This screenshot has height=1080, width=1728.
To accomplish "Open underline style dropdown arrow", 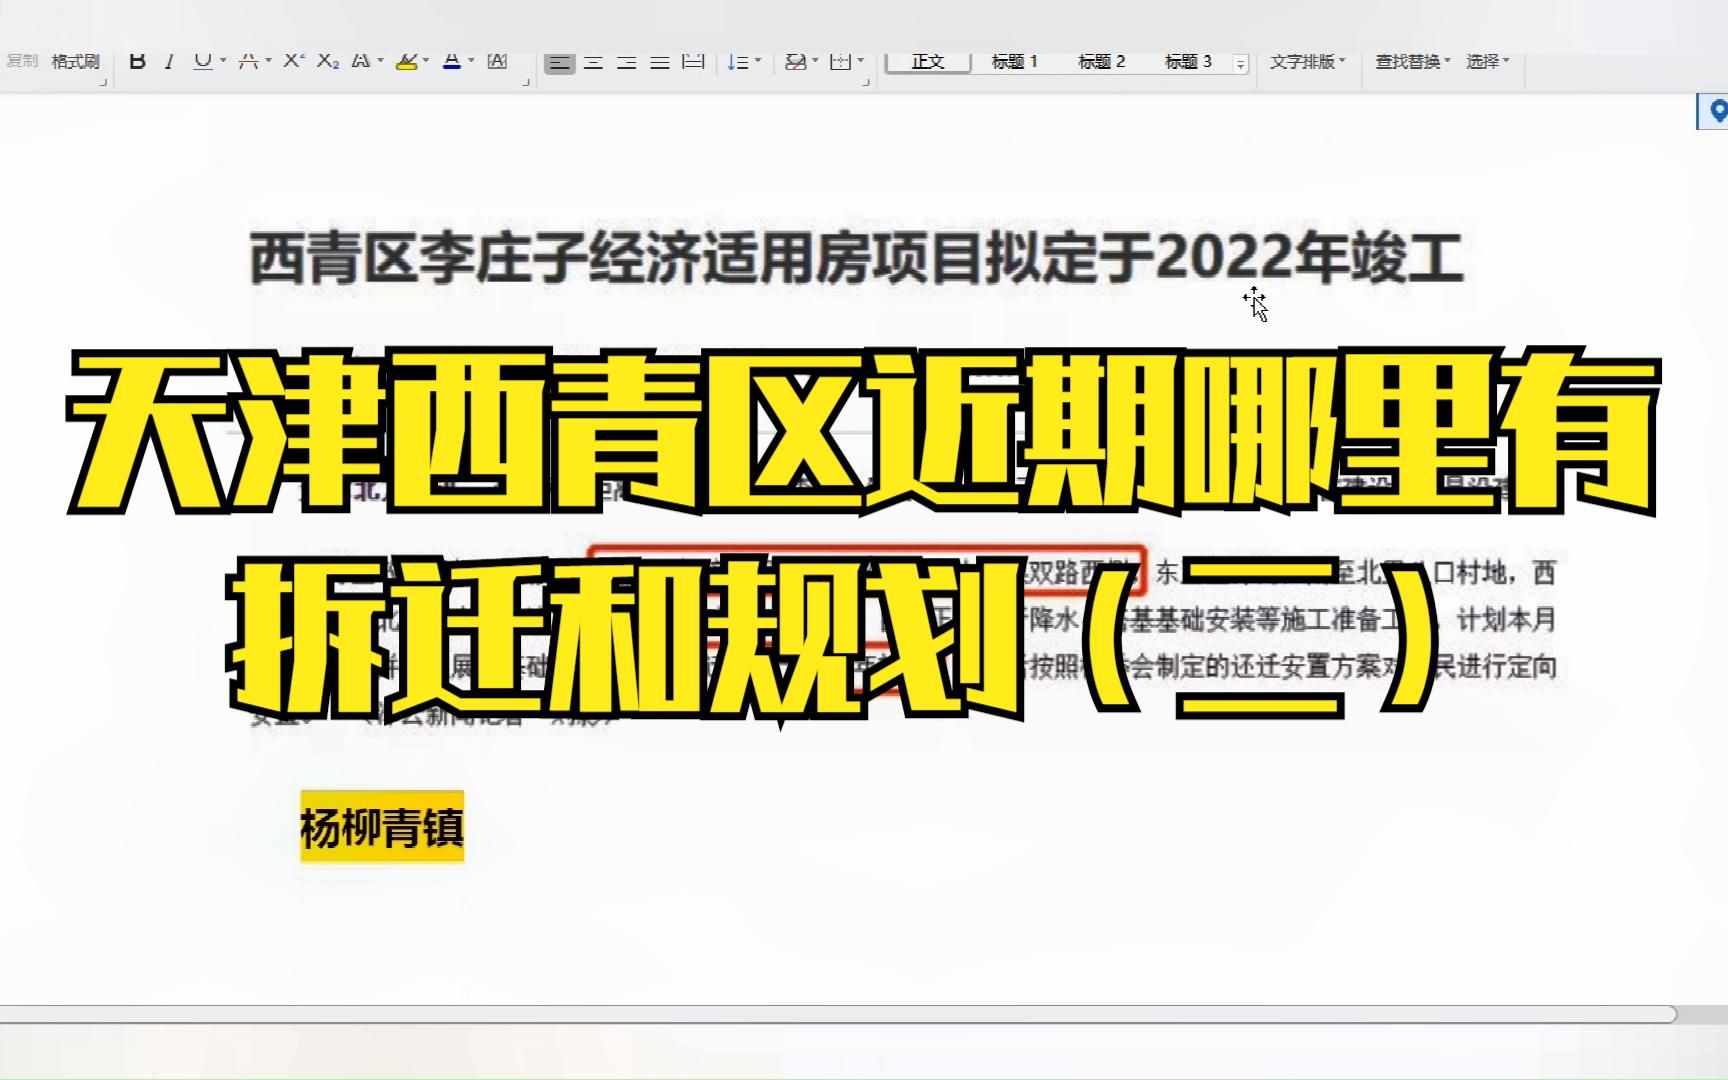I will coord(222,62).
